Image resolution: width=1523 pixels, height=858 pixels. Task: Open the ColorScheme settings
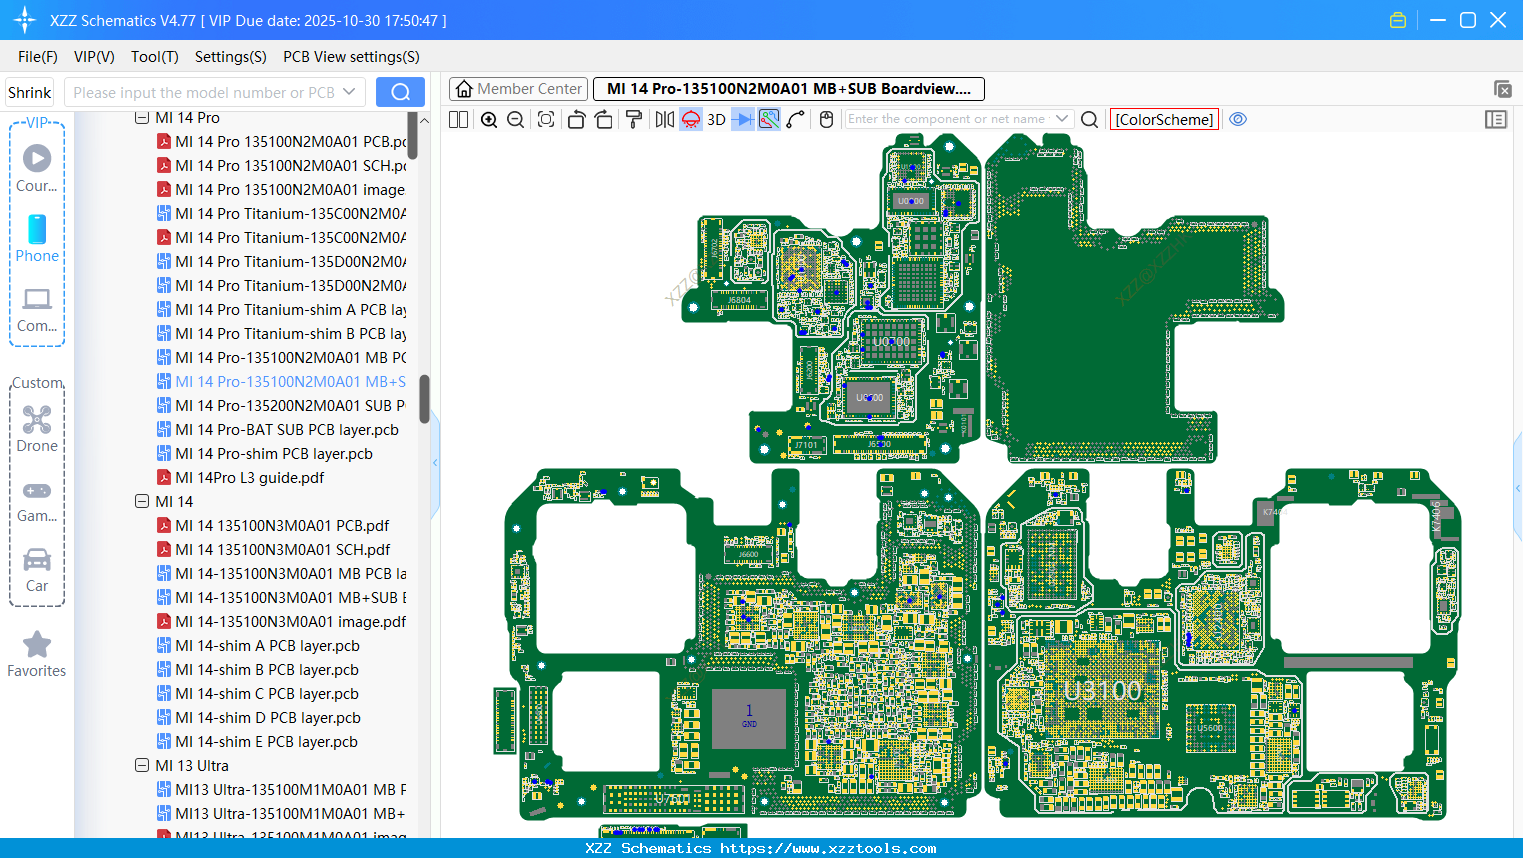[x=1164, y=119]
